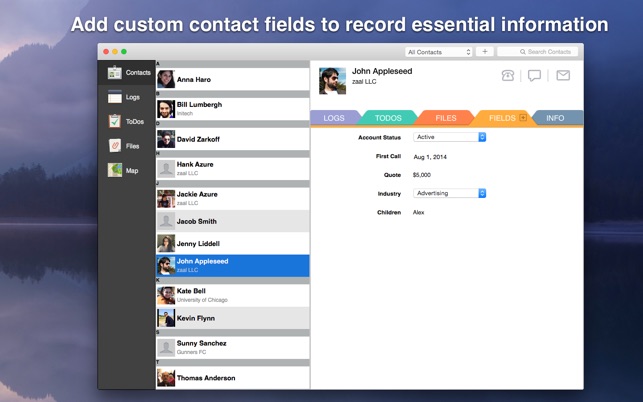
Task: Select contact Bill Lumbergh
Action: (233, 109)
